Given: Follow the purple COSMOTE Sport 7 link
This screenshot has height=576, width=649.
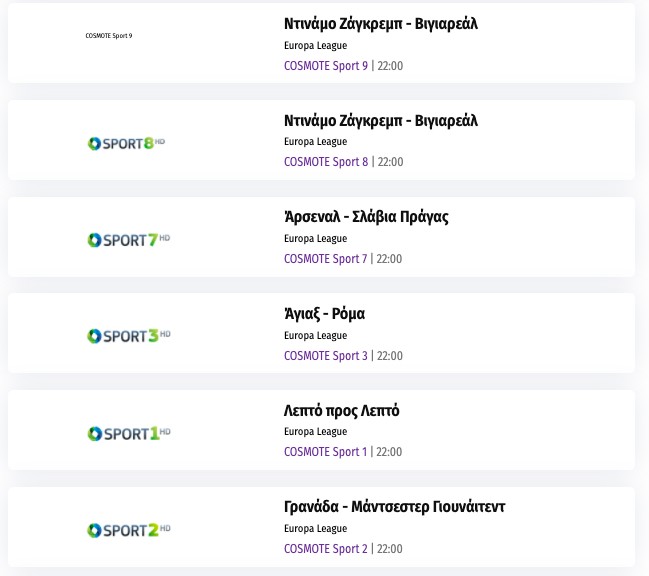Looking at the screenshot, I should tap(326, 259).
